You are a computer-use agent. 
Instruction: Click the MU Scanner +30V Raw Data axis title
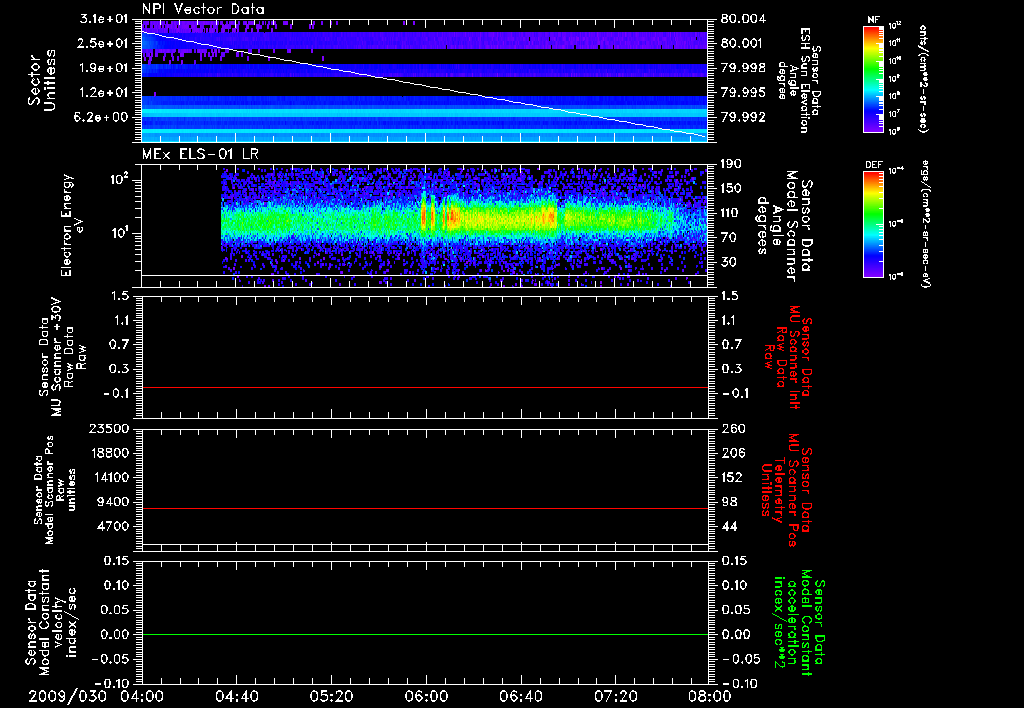62,357
